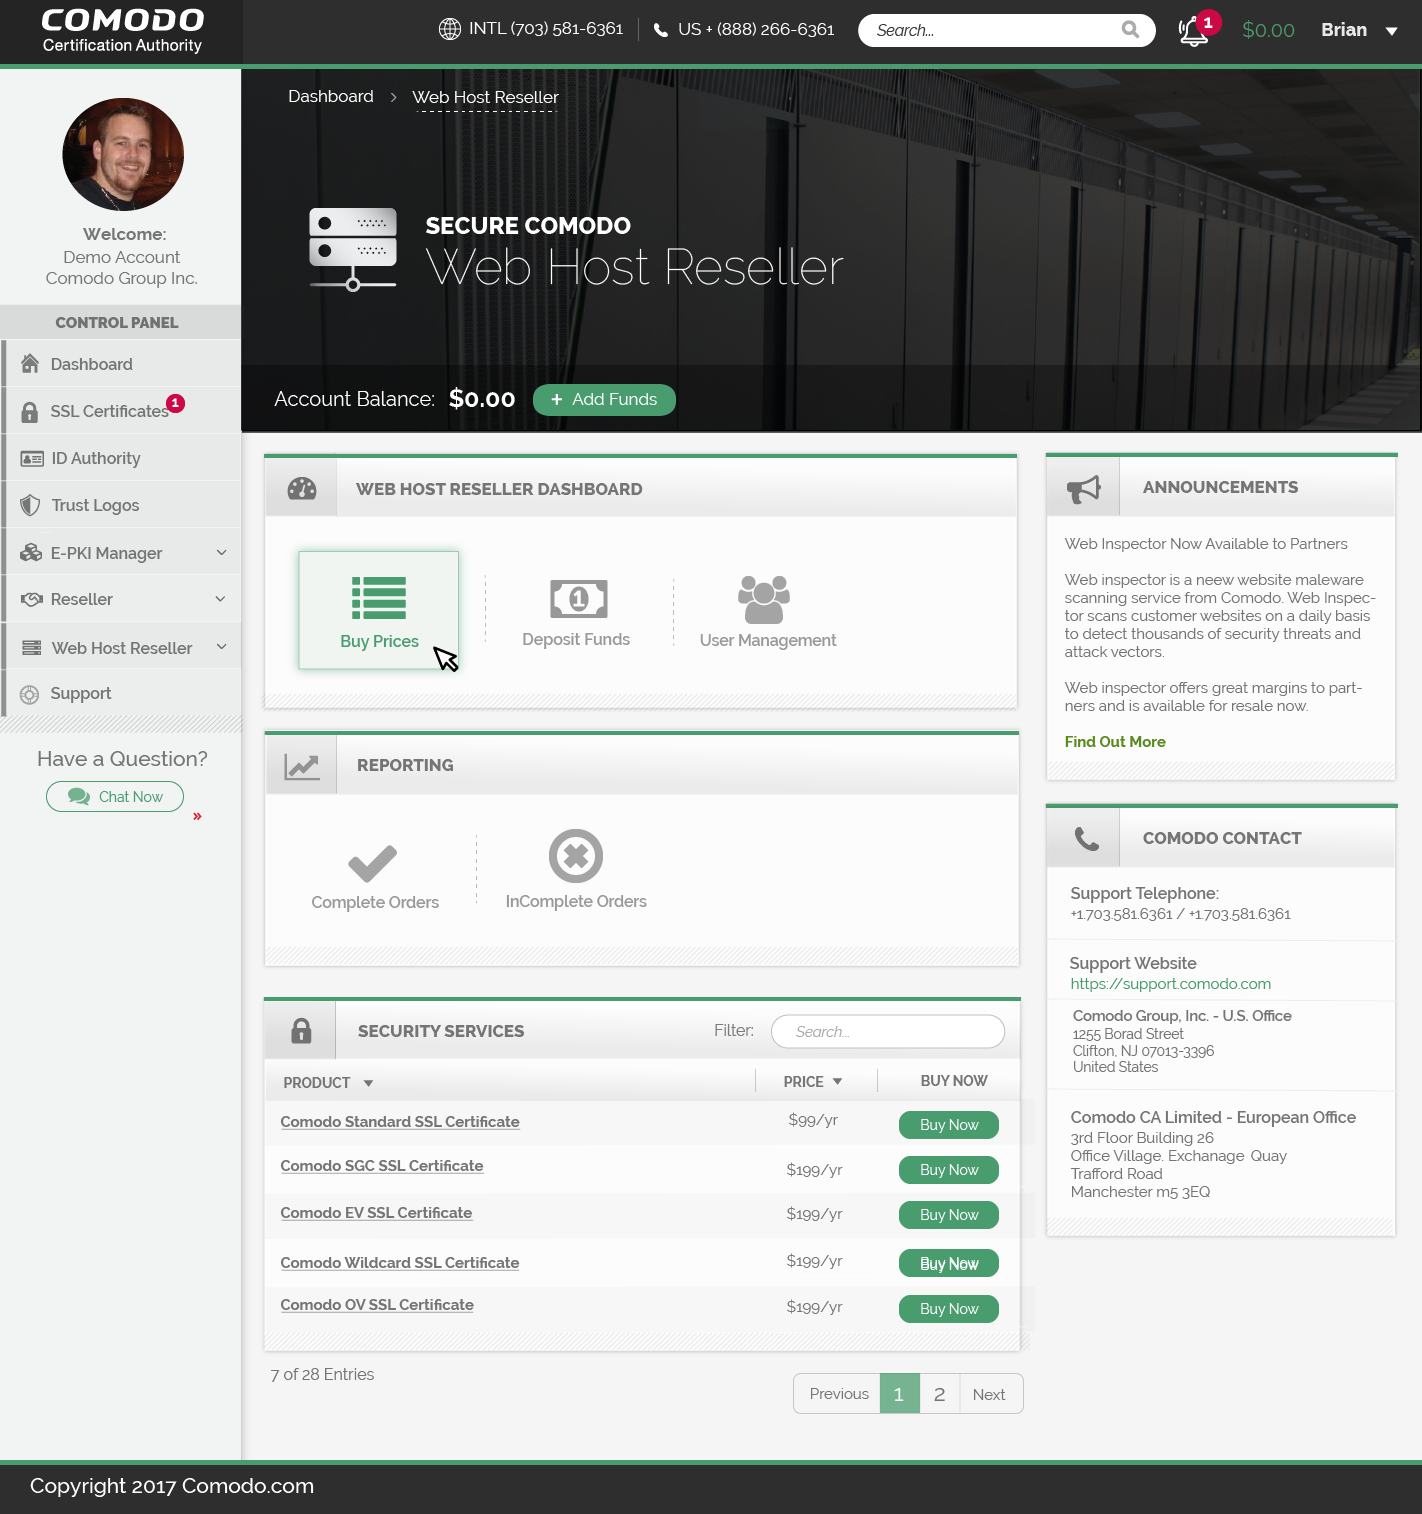Viewport: 1422px width, 1514px height.
Task: Click the Reporting chart icon
Action: (302, 766)
